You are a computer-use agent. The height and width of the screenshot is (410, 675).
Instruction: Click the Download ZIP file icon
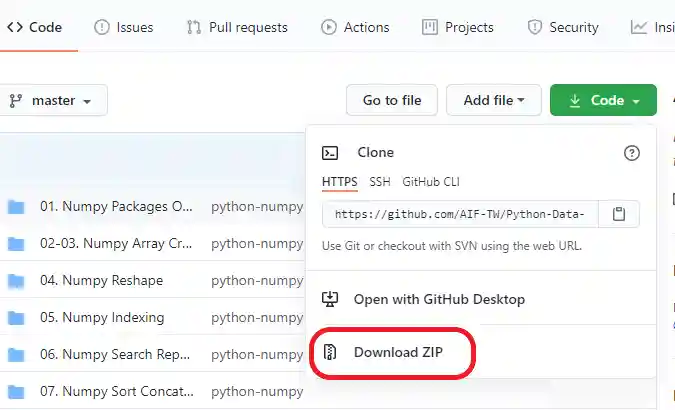[331, 352]
